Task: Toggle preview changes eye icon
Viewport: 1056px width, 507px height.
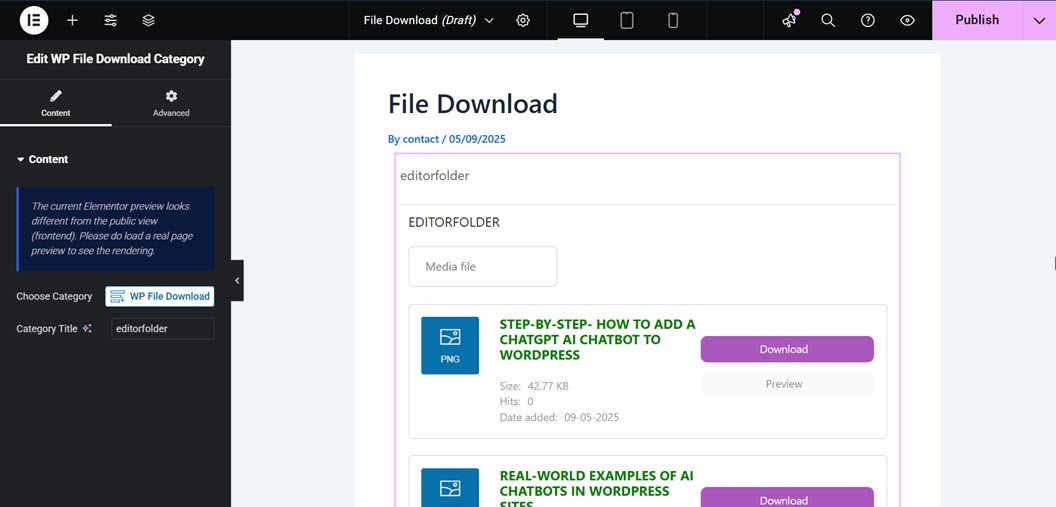Action: [x=907, y=20]
